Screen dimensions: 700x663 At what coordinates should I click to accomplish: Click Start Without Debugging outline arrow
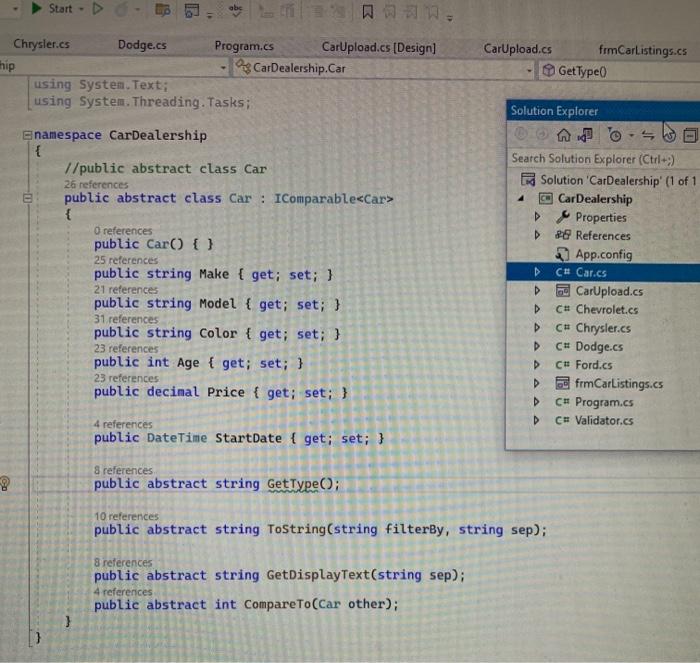pyautogui.click(x=97, y=8)
